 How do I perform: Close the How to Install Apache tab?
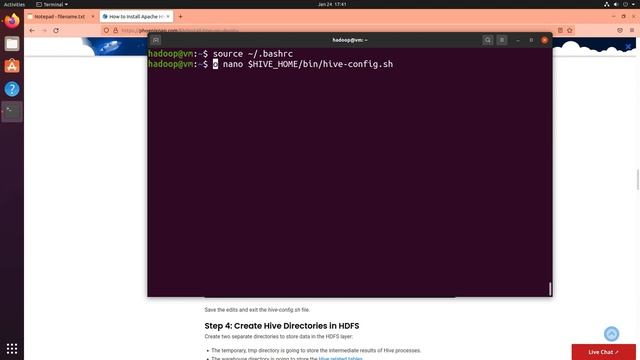tap(168, 17)
